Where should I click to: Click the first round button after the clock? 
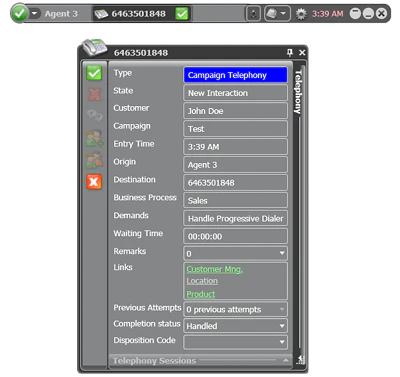coord(355,14)
